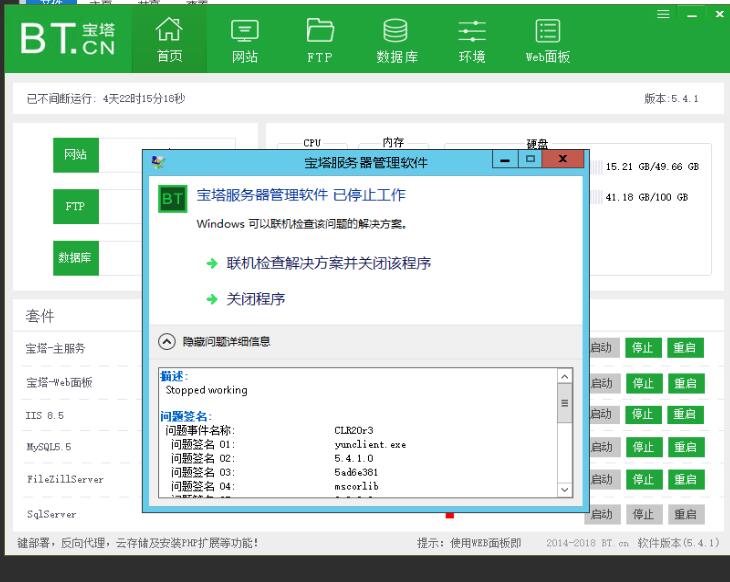Screen dimensions: 730x582
Task: Stop the FileZillServer service
Action: point(644,480)
